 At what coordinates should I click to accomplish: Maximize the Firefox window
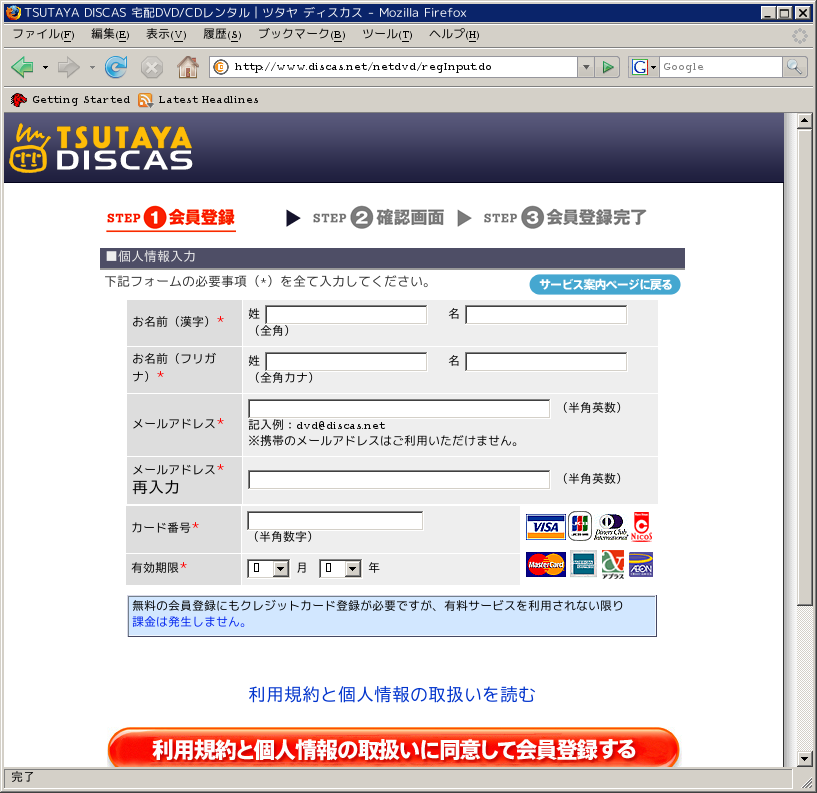784,13
